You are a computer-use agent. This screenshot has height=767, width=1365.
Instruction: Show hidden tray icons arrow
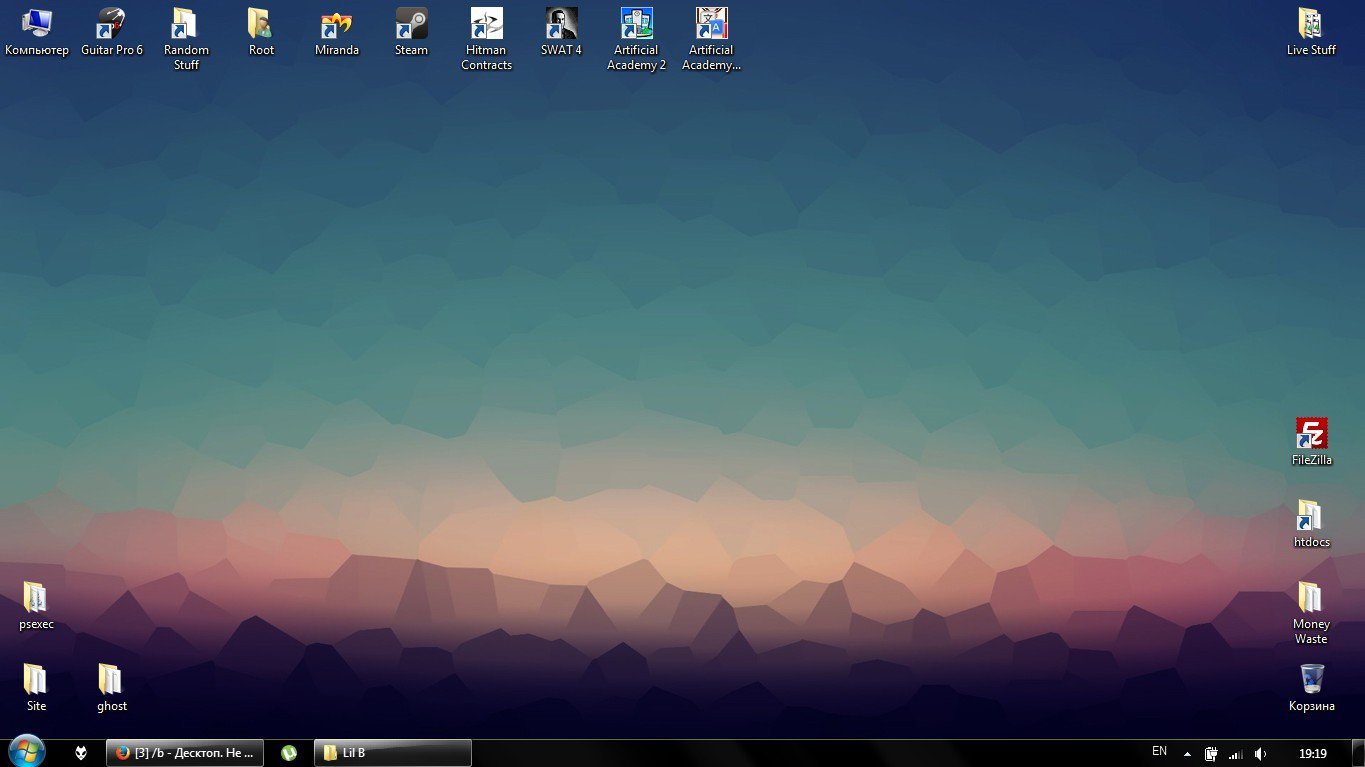point(1187,754)
